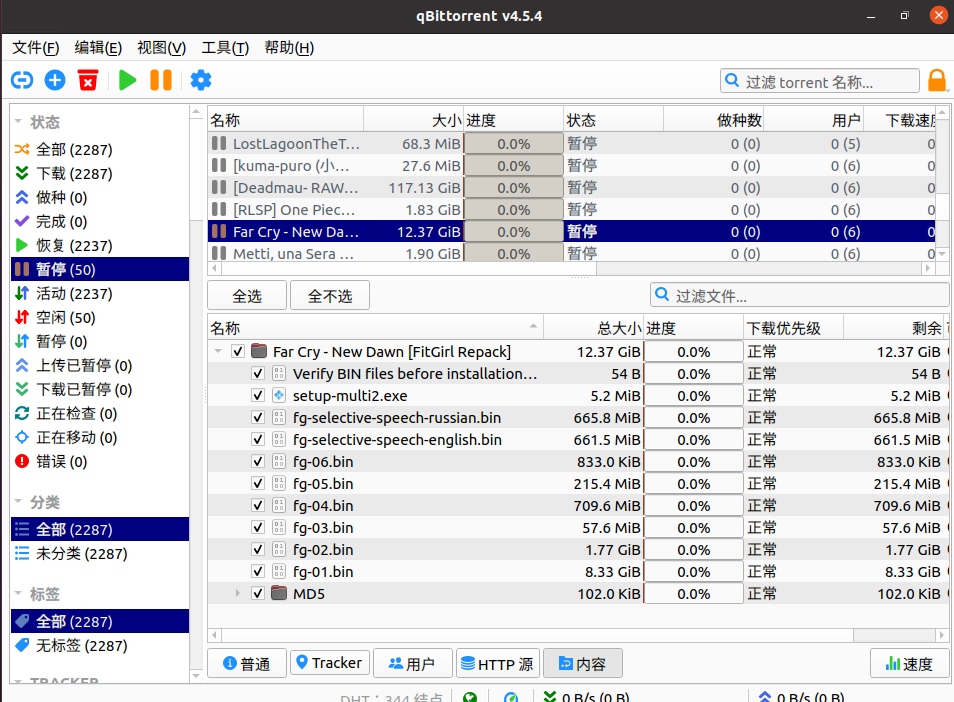The width and height of the screenshot is (954, 702).
Task: Uncheck the setup-multi2.exe checkbox
Action: click(258, 395)
